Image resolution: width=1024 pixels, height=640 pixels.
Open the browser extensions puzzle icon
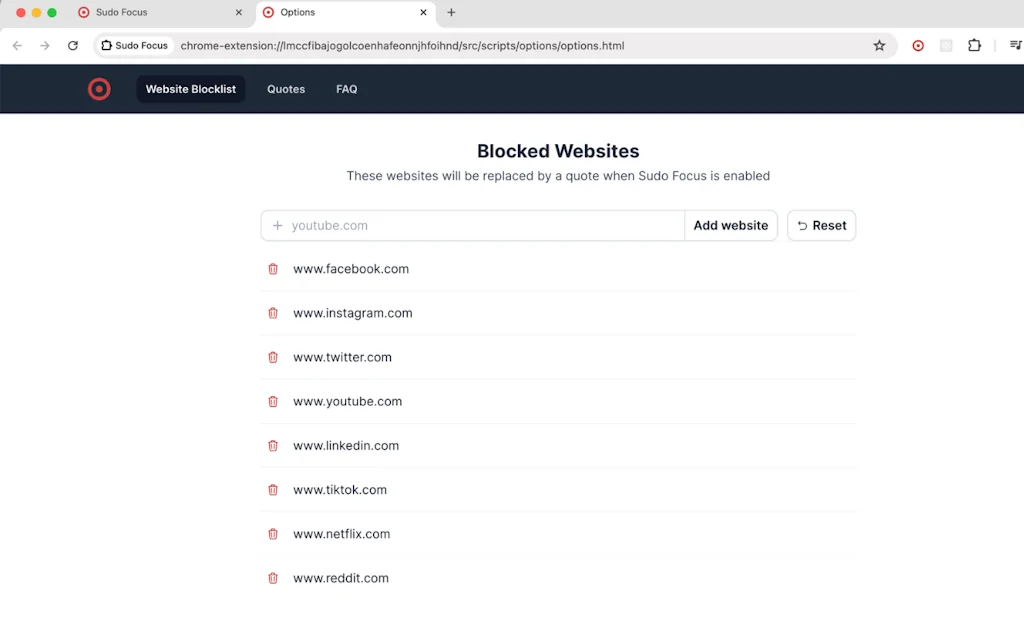point(974,45)
